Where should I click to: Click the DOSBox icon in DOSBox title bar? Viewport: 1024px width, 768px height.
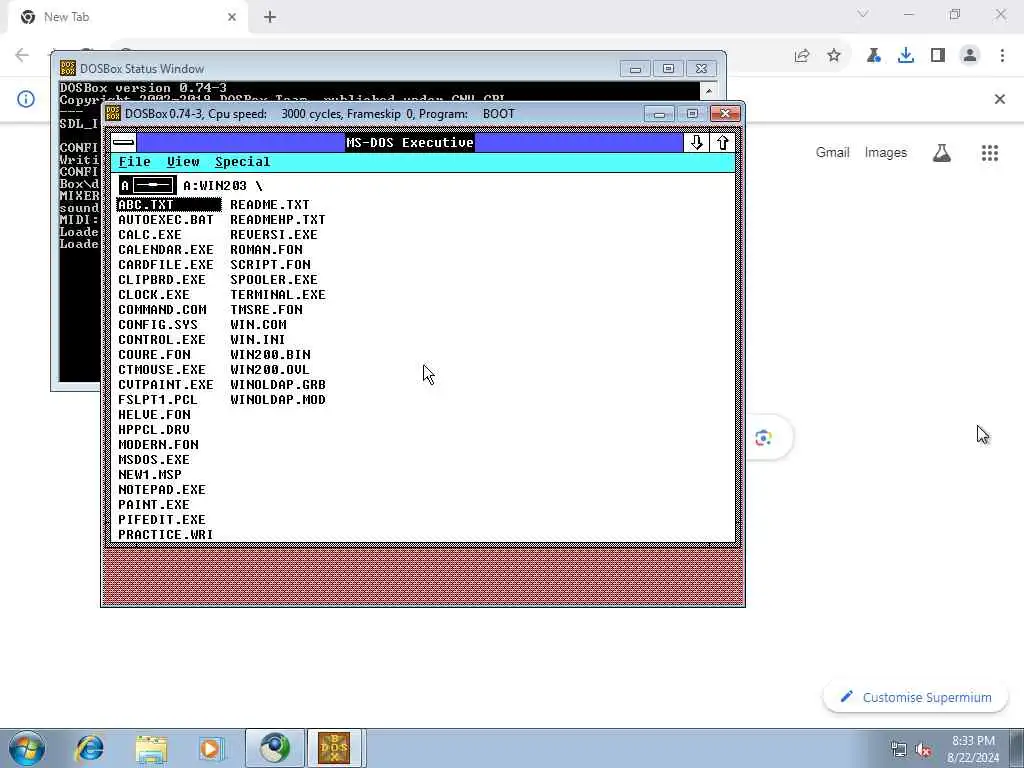[x=113, y=114]
